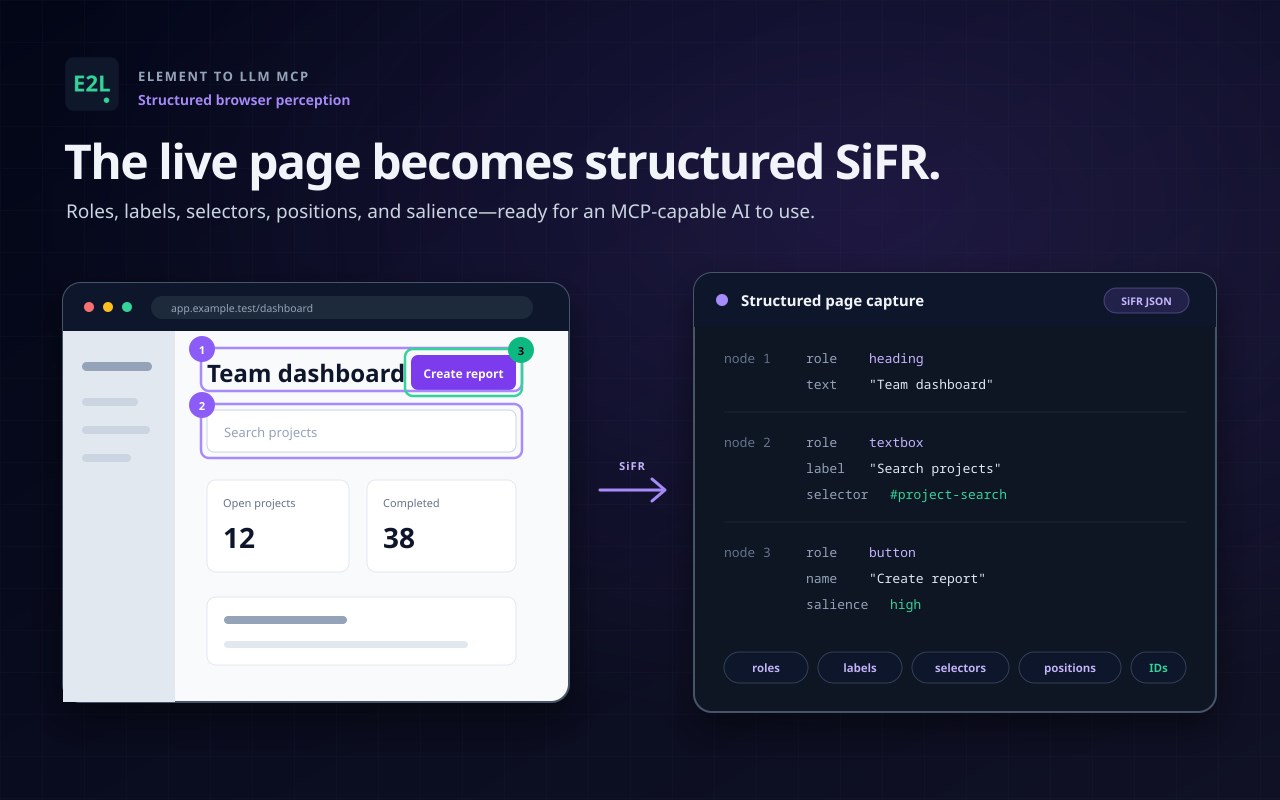Click the E2L logo icon
Image resolution: width=1280 pixels, height=800 pixels.
(92, 84)
